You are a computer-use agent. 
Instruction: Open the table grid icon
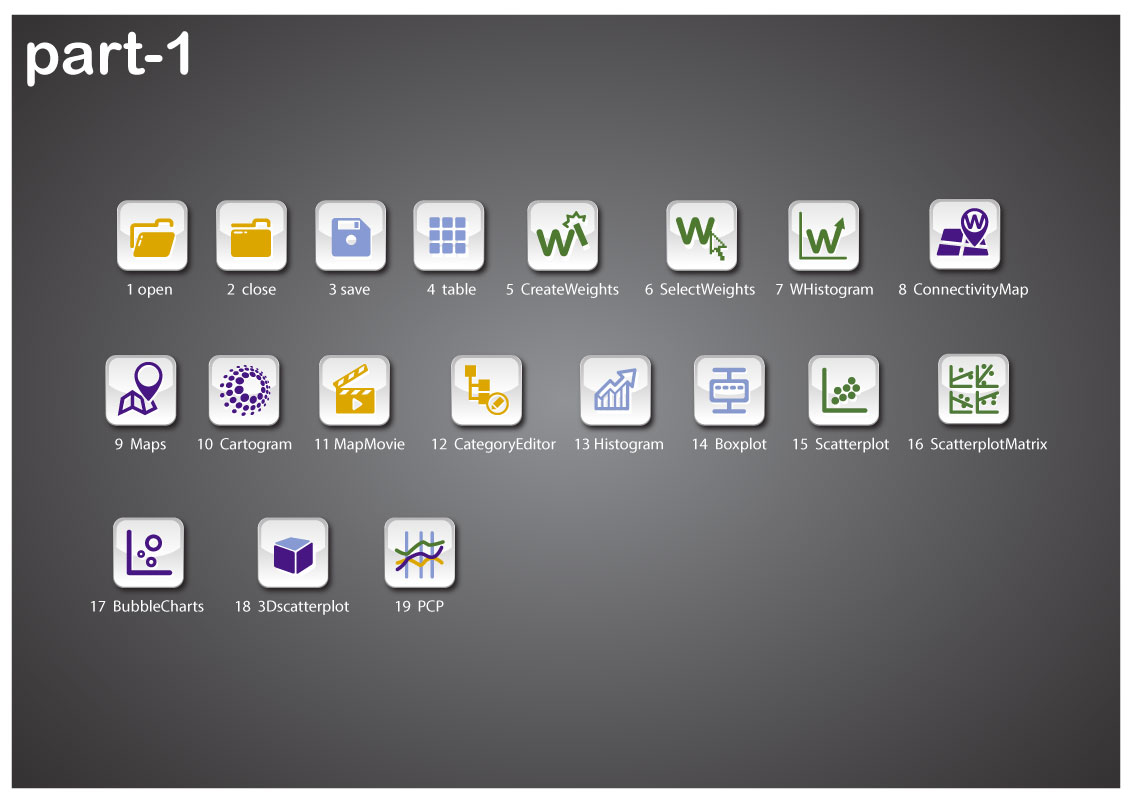(x=448, y=236)
